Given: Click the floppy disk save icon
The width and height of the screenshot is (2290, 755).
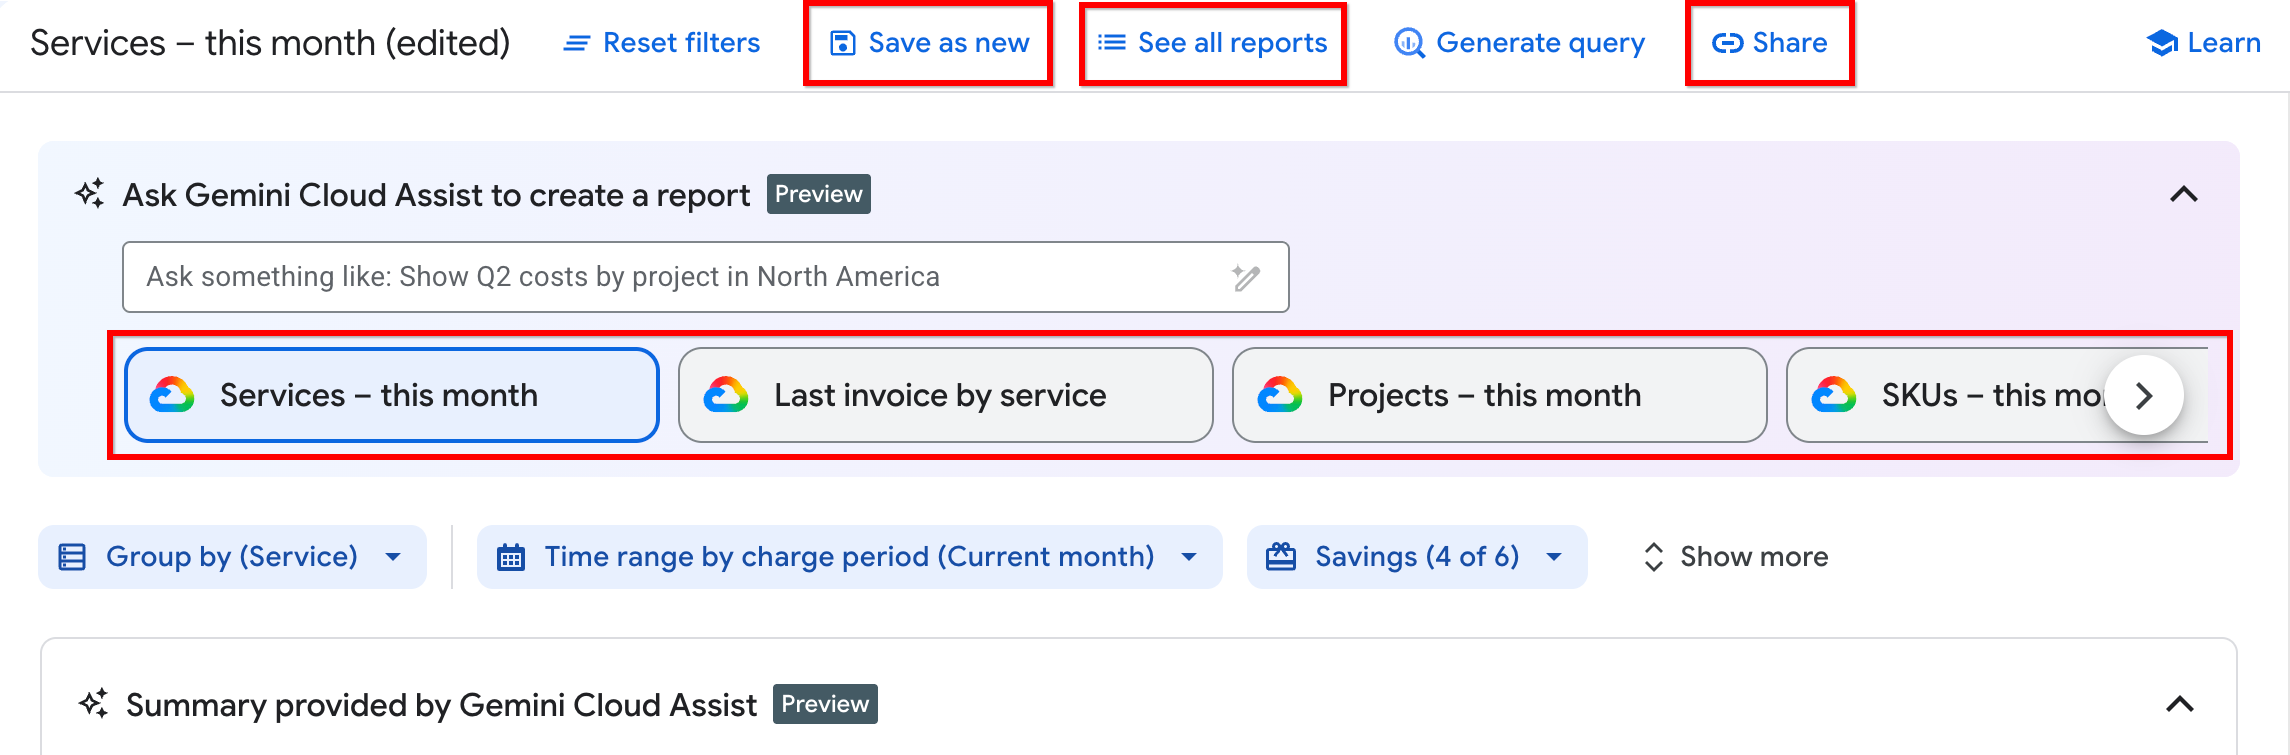Looking at the screenshot, I should pyautogui.click(x=843, y=43).
